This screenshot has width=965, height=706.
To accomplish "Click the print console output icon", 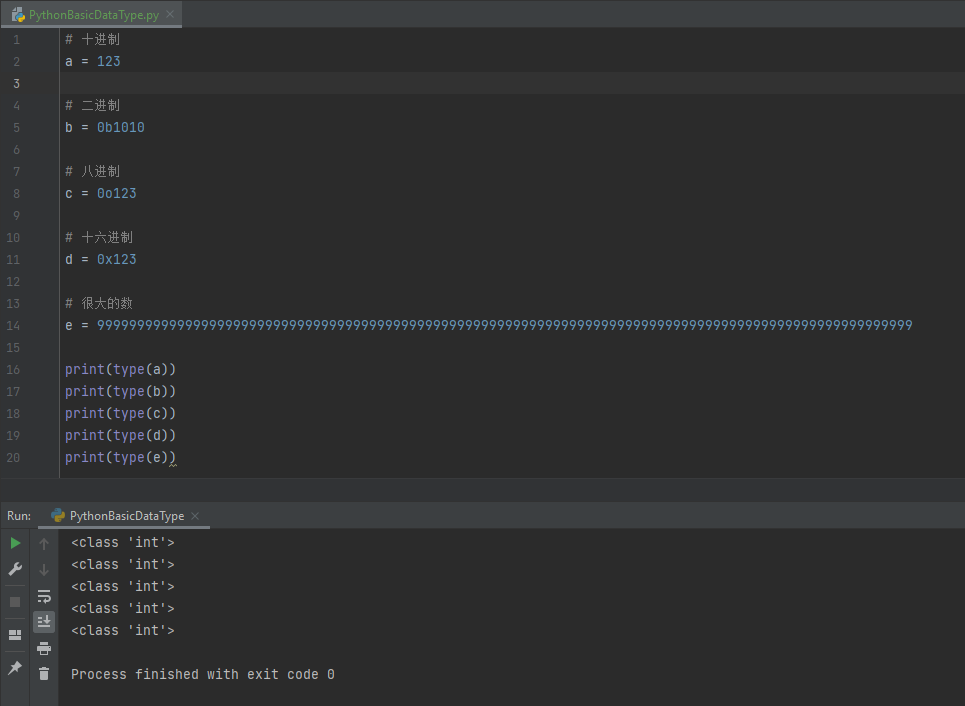I will [44, 648].
